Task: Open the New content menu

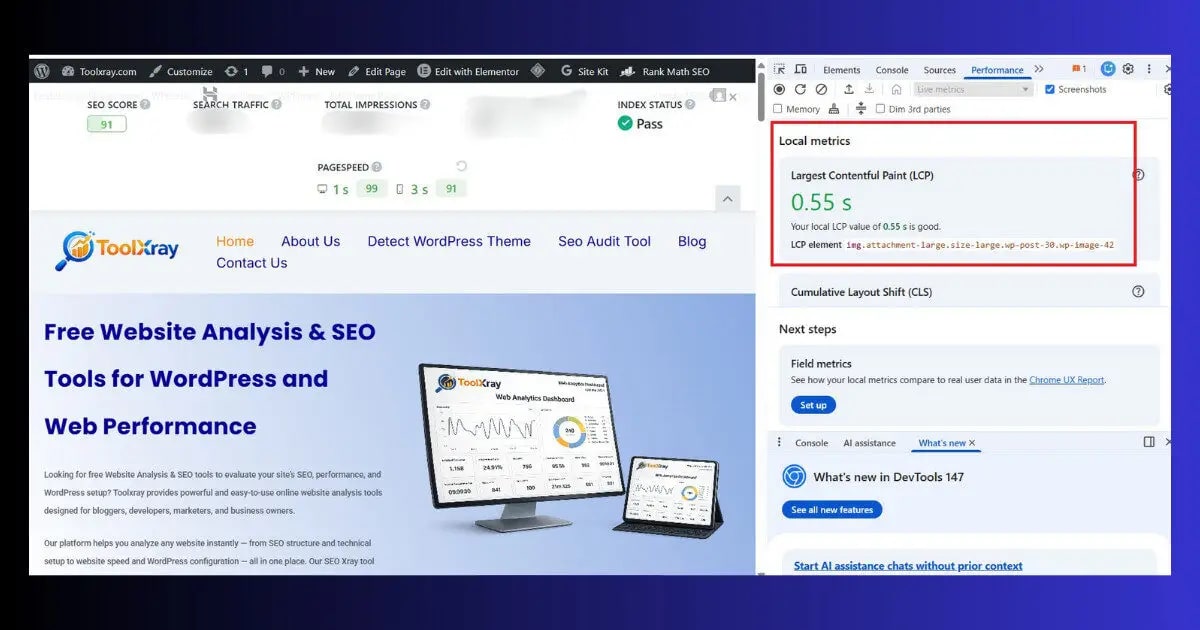Action: pyautogui.click(x=316, y=71)
